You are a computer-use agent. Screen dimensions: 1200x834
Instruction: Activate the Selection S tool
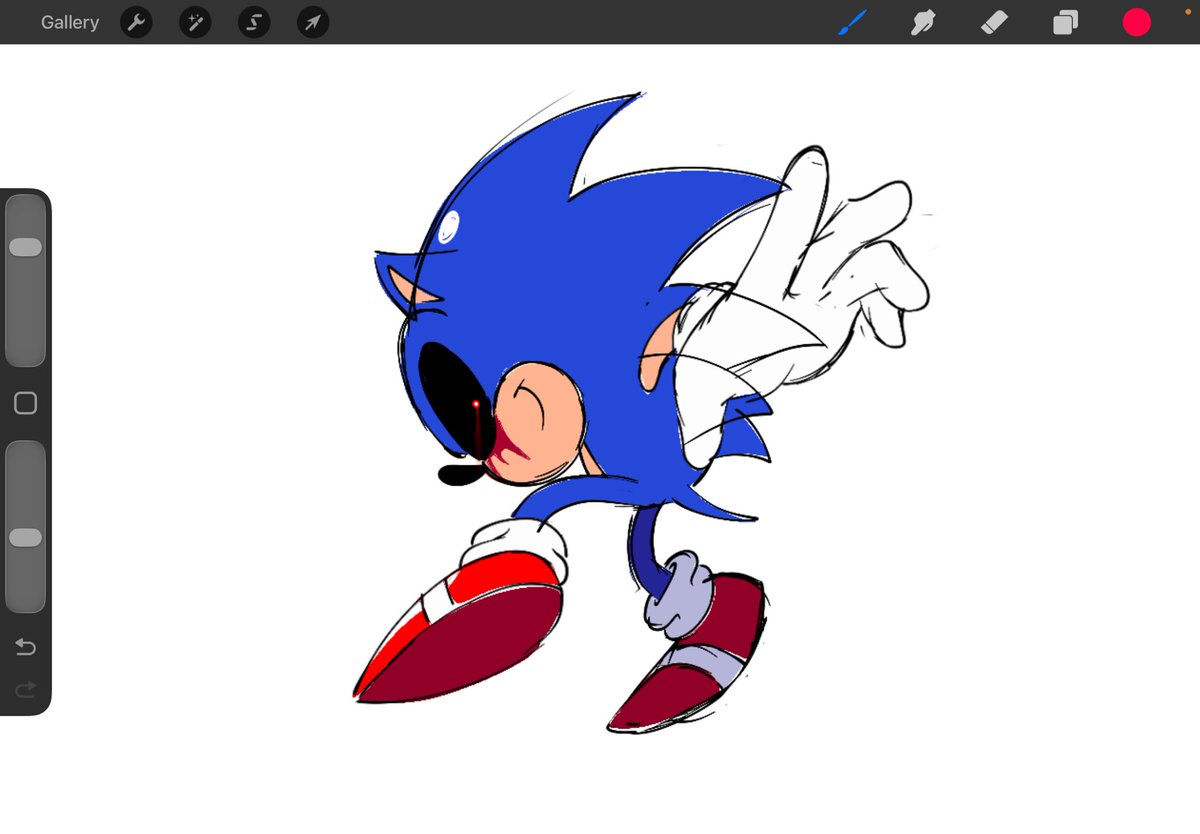(x=254, y=23)
